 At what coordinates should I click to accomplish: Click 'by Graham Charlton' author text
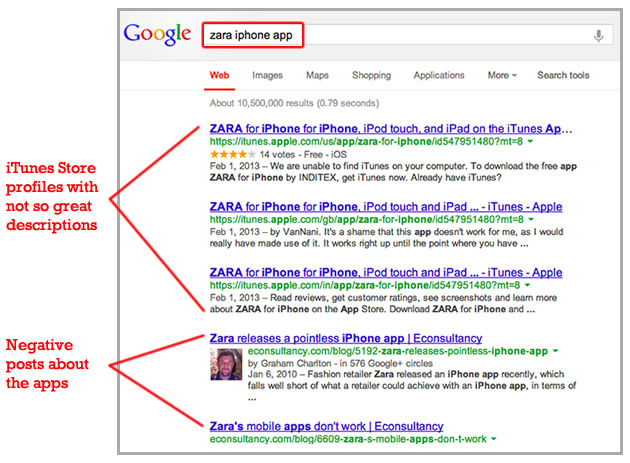click(x=289, y=363)
